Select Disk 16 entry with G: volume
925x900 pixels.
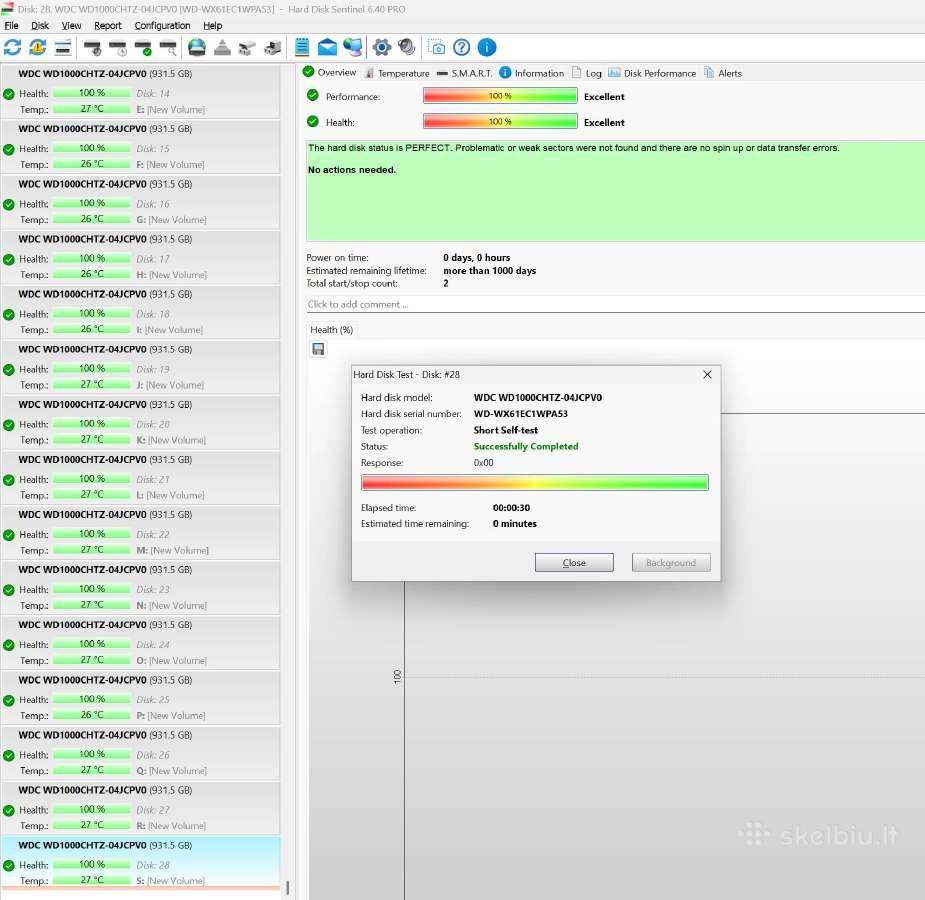[x=140, y=202]
